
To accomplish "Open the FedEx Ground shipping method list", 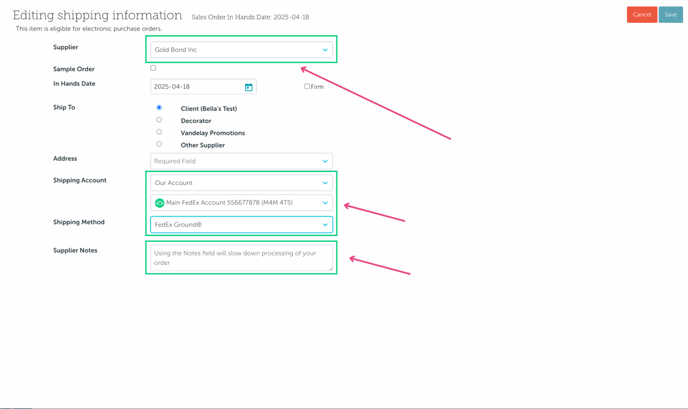I will (240, 225).
